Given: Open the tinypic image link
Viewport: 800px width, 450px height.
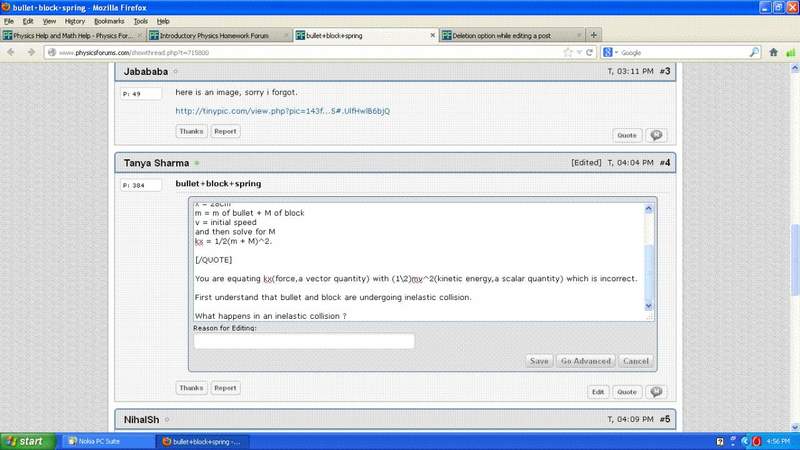Looking at the screenshot, I should point(283,111).
